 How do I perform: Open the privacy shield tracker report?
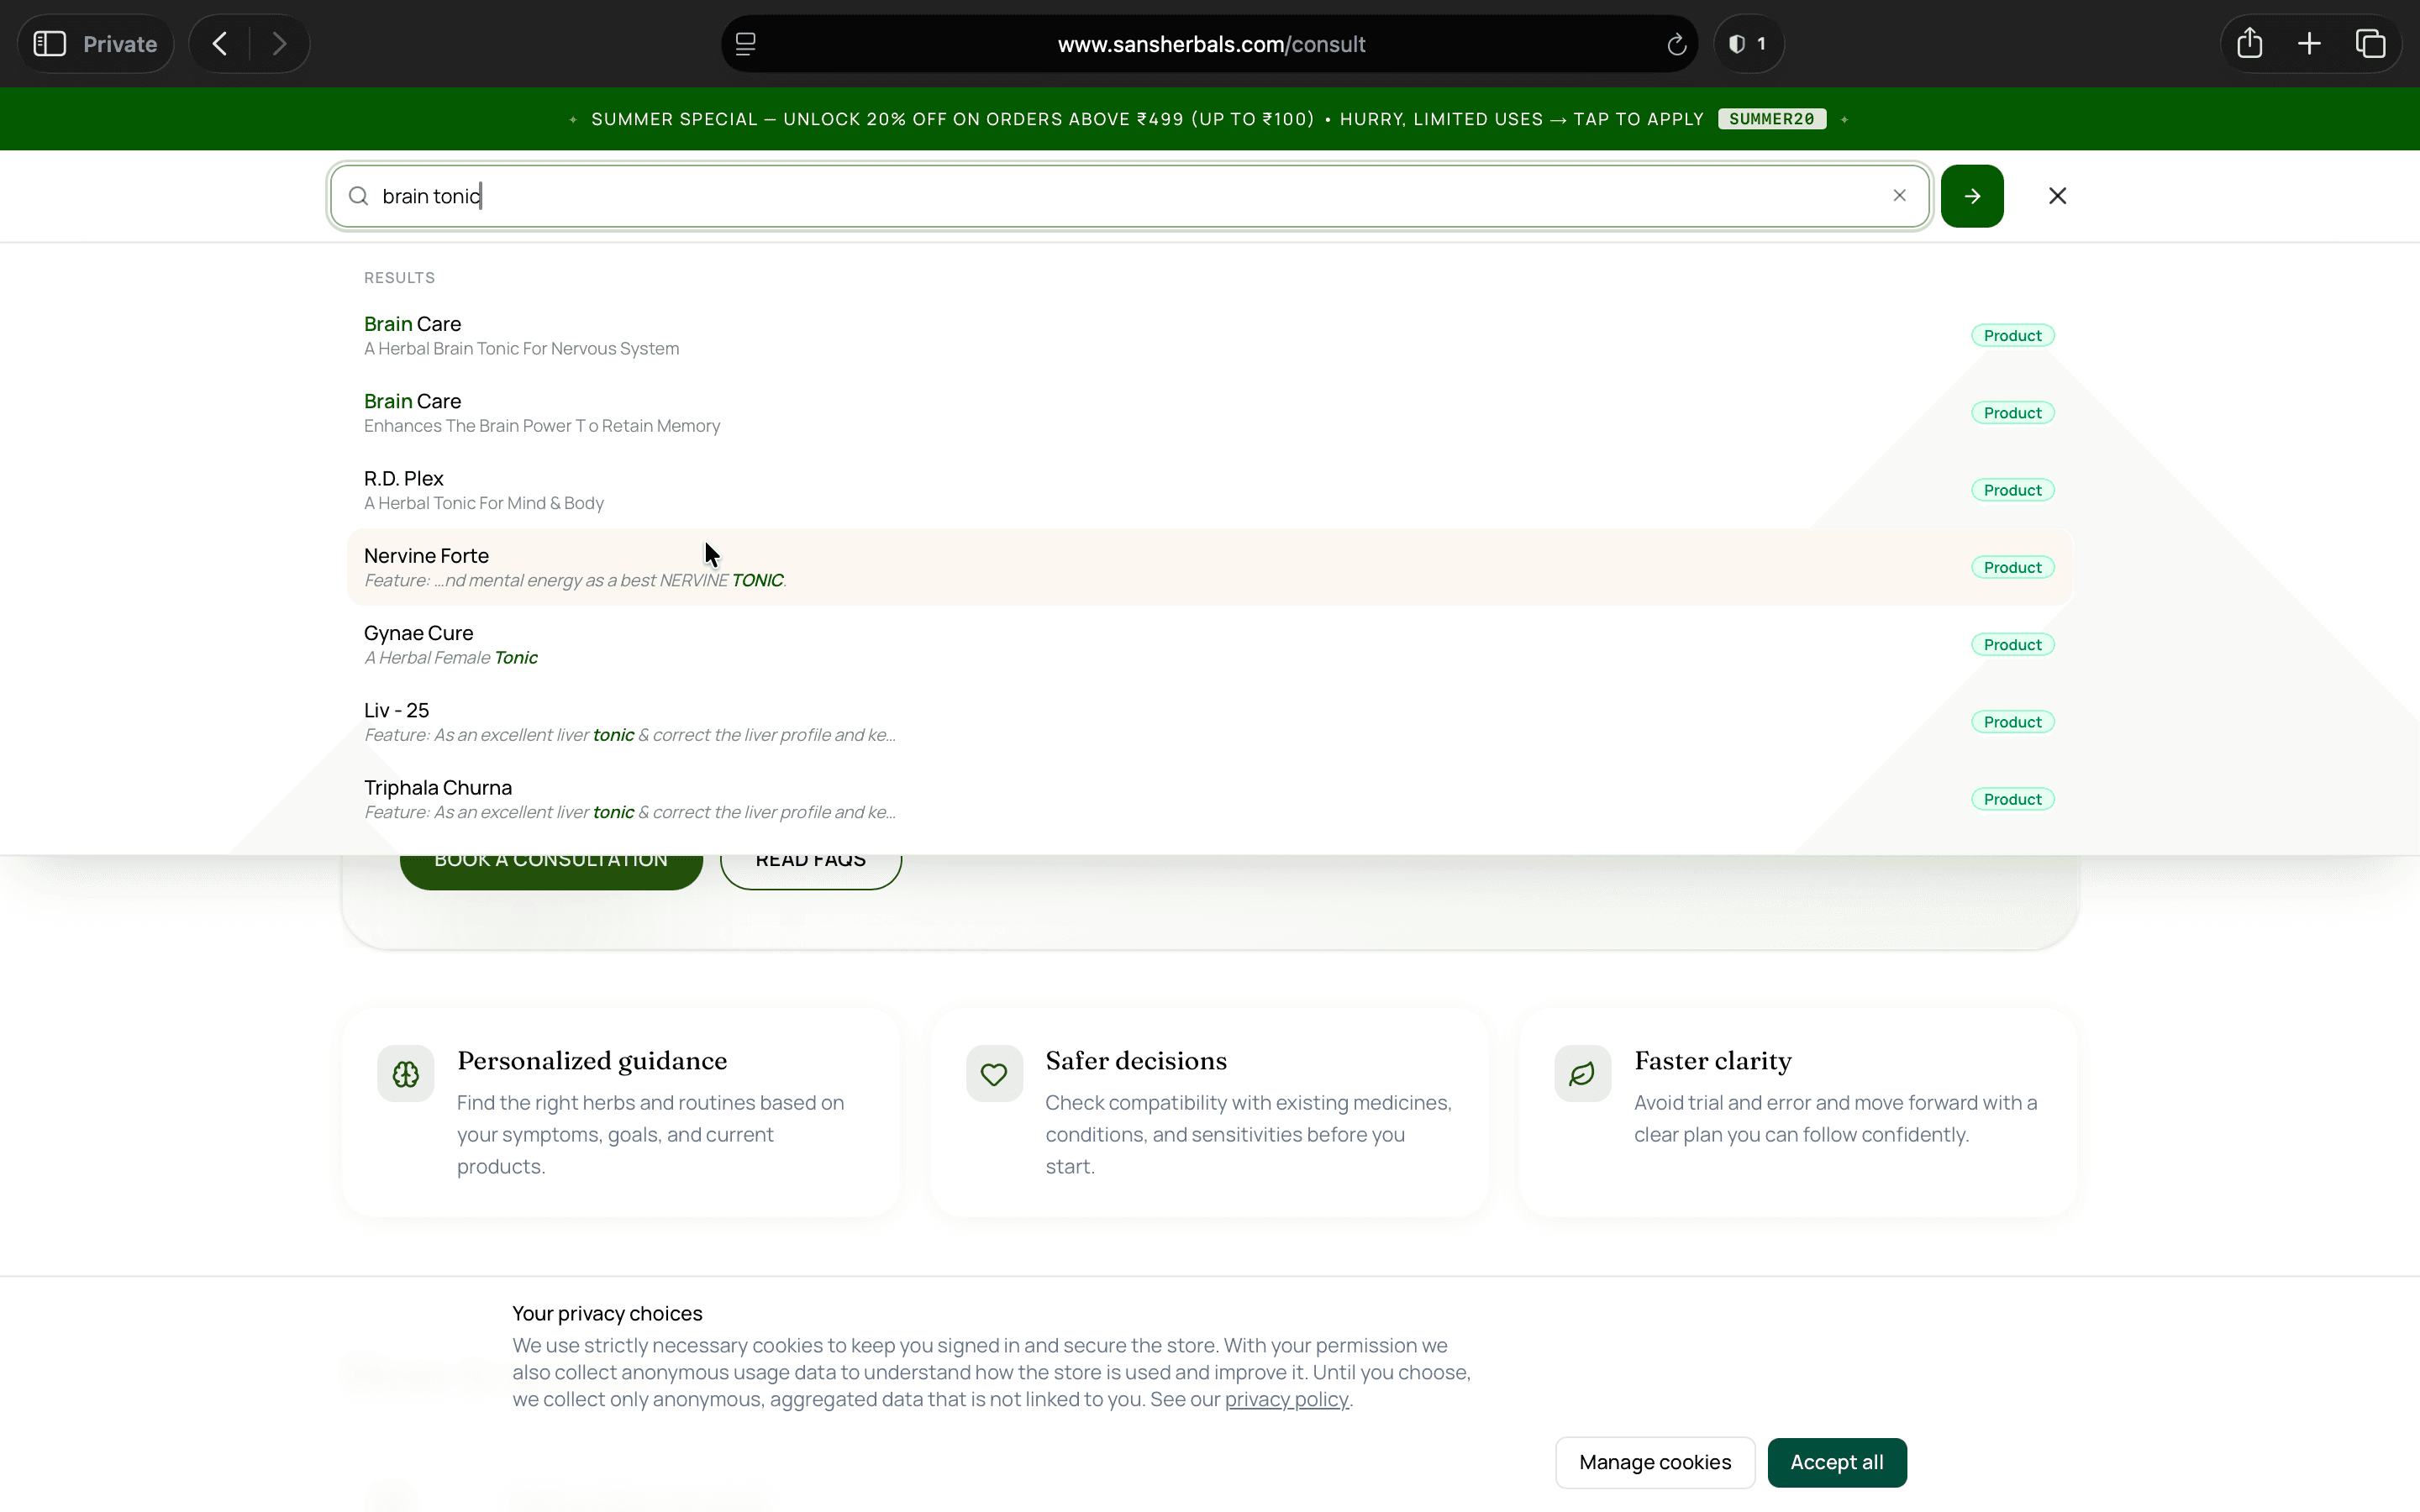(1748, 44)
